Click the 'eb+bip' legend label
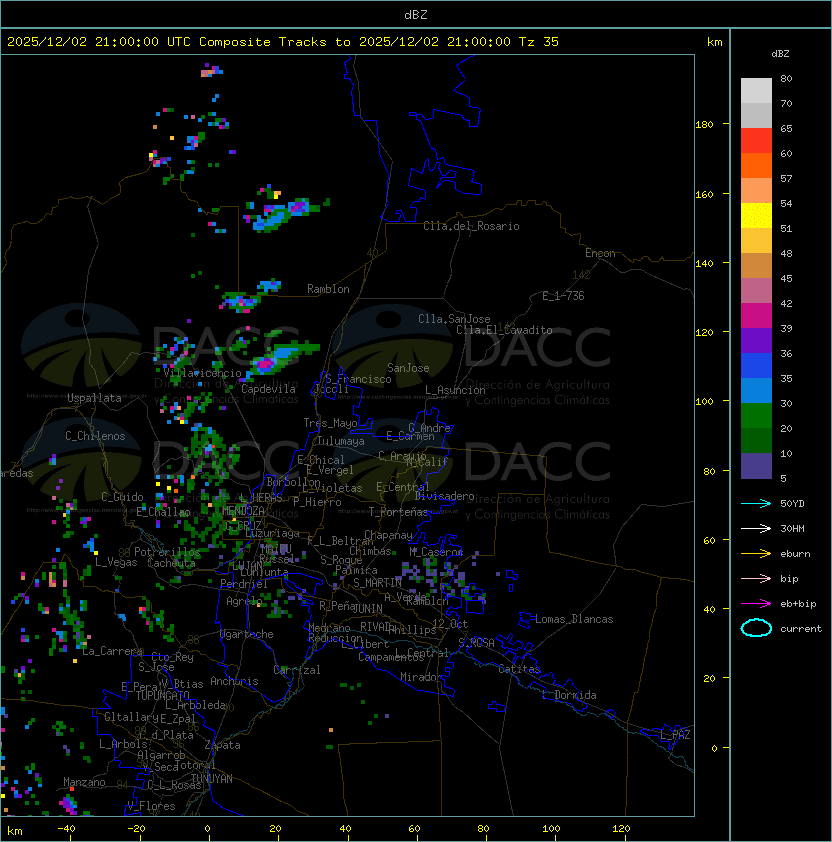The height and width of the screenshot is (842, 832). pyautogui.click(x=798, y=604)
